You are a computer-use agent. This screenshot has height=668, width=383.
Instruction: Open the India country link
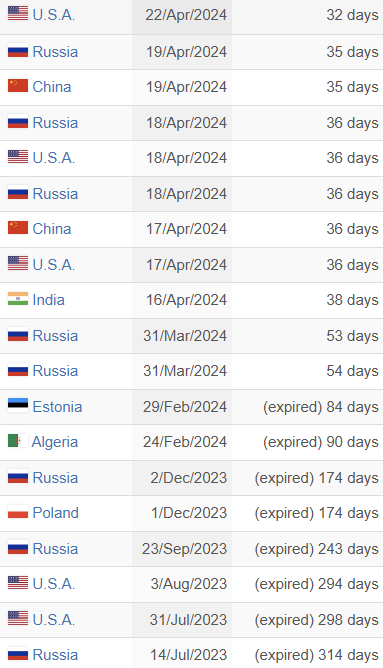pyautogui.click(x=49, y=300)
